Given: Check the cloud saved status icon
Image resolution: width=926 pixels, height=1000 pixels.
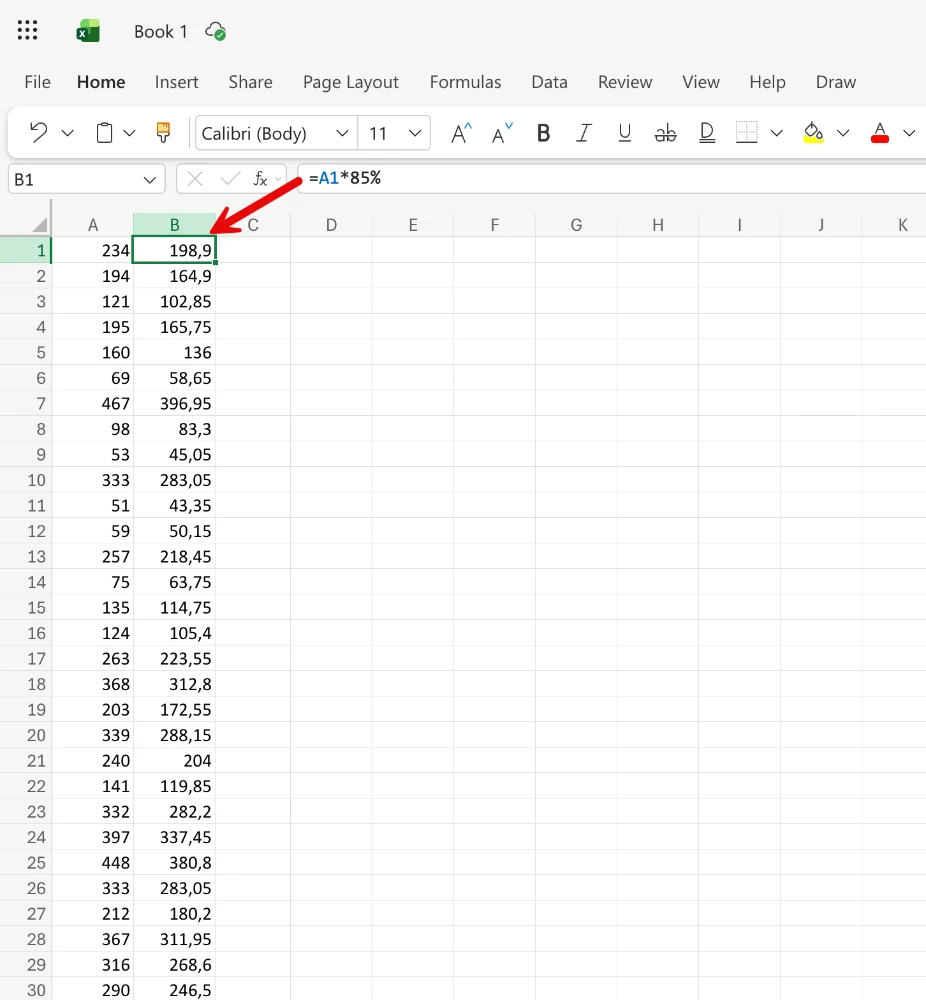Looking at the screenshot, I should pos(216,31).
